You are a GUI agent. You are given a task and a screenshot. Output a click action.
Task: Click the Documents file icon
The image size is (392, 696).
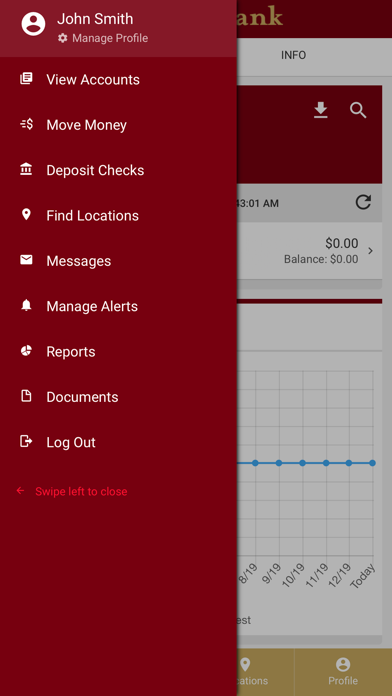pyautogui.click(x=26, y=396)
